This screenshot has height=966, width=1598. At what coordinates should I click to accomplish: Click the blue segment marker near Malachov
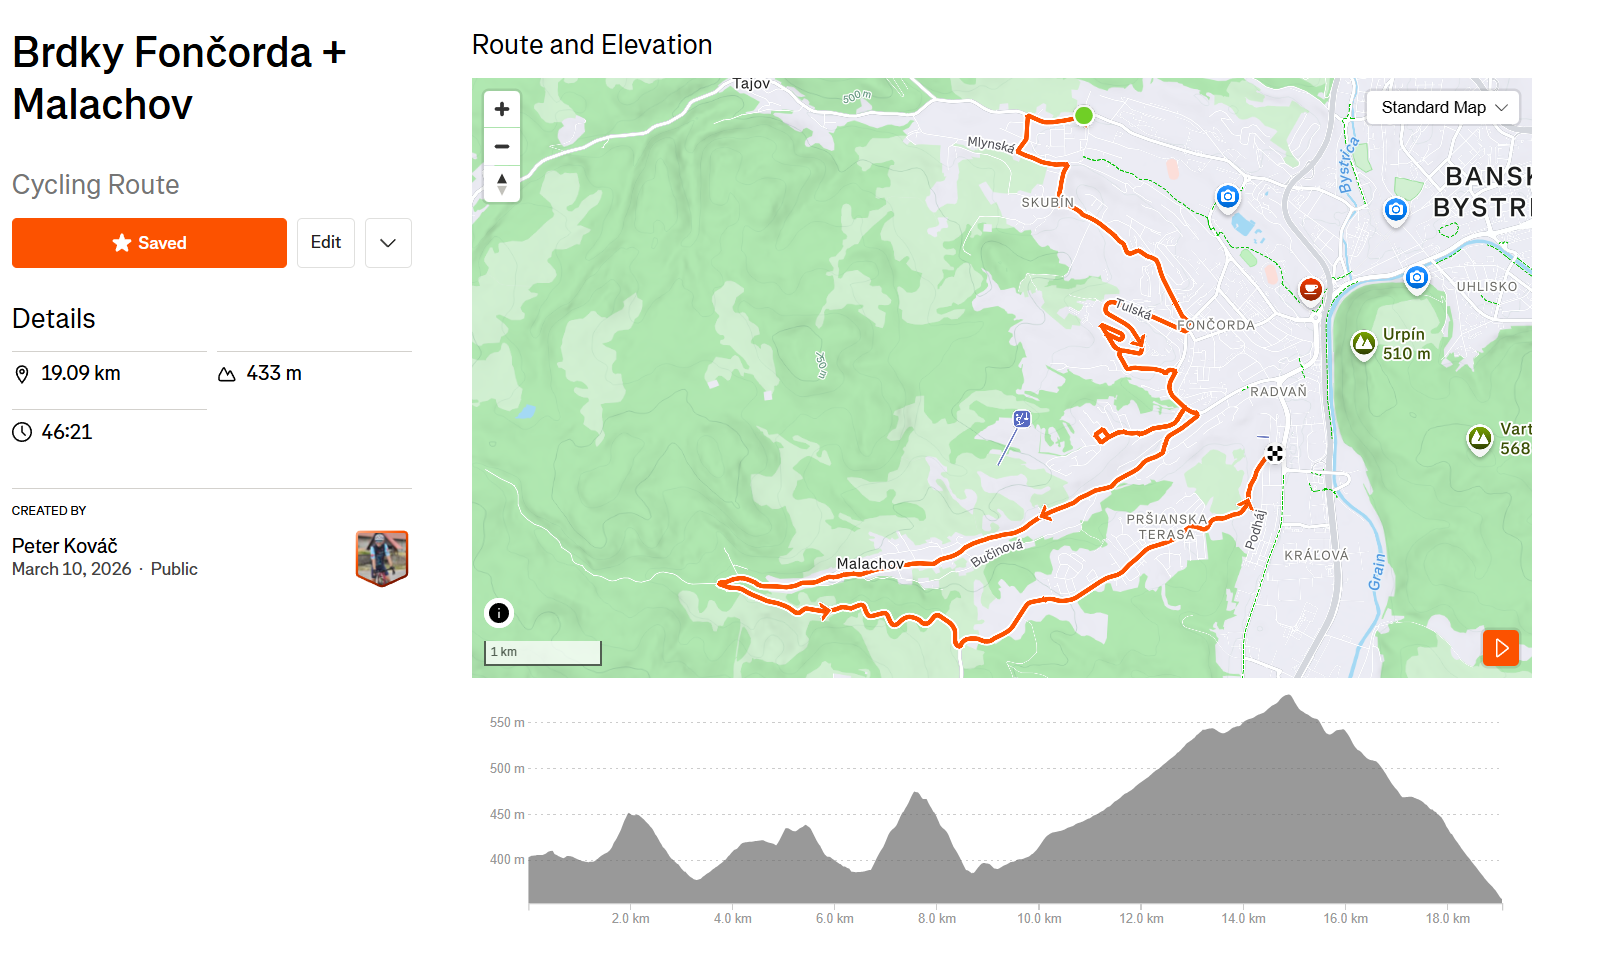pyautogui.click(x=1021, y=419)
